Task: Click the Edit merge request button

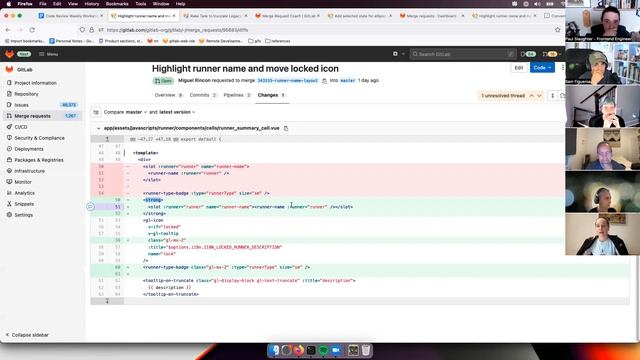Action: point(519,68)
